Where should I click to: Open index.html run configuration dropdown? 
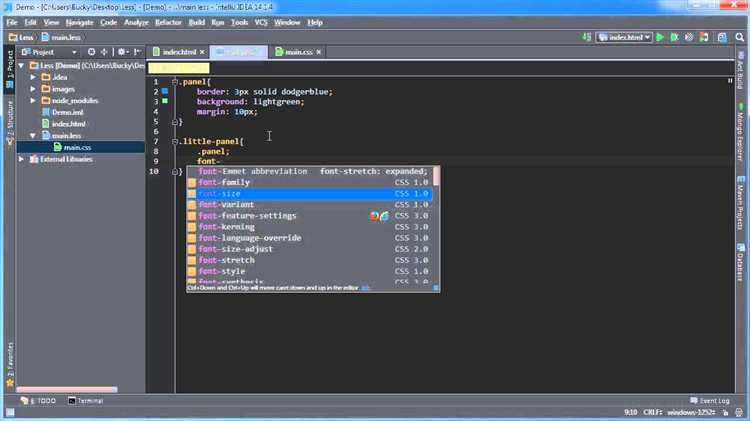pos(623,37)
